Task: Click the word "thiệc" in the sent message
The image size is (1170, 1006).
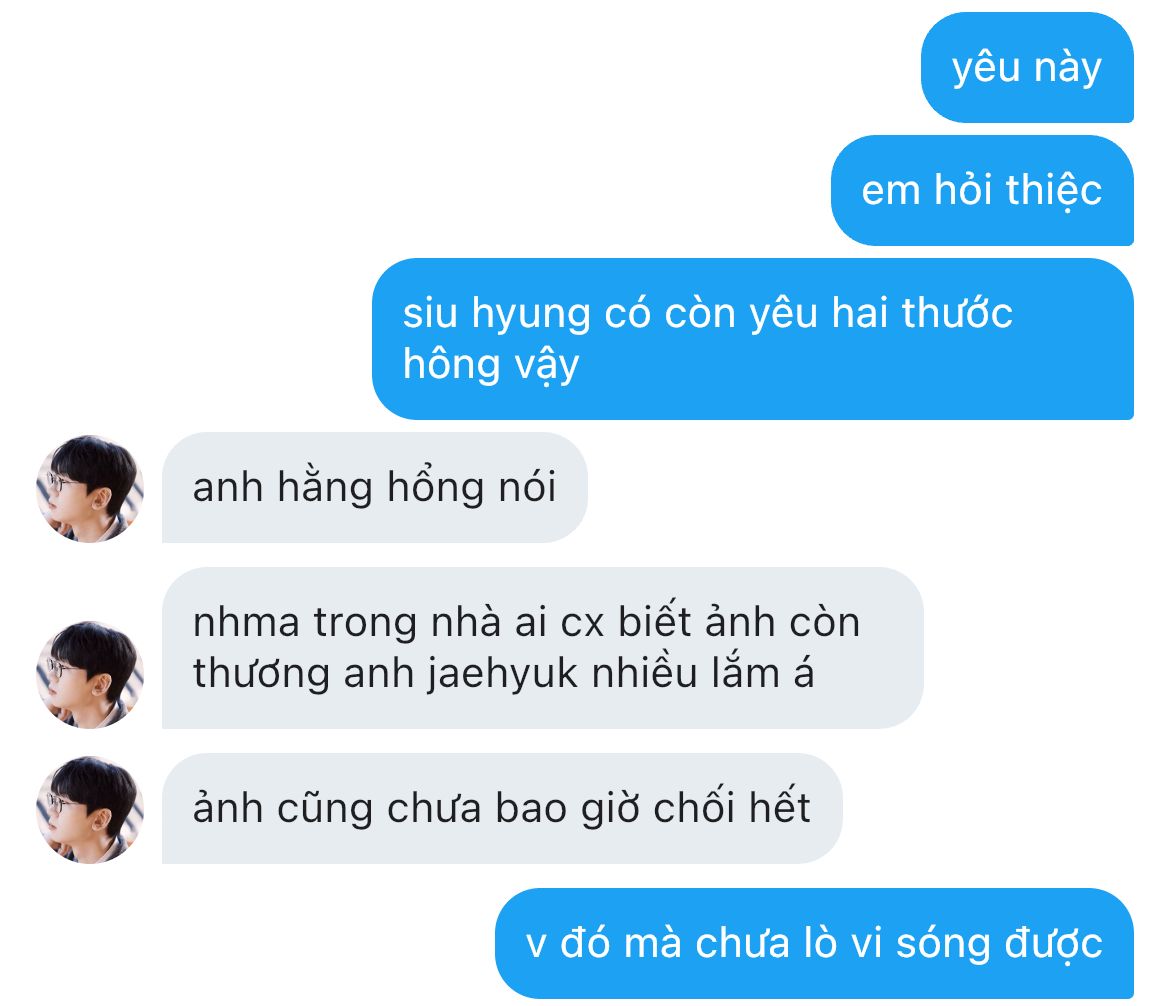Action: [1054, 190]
